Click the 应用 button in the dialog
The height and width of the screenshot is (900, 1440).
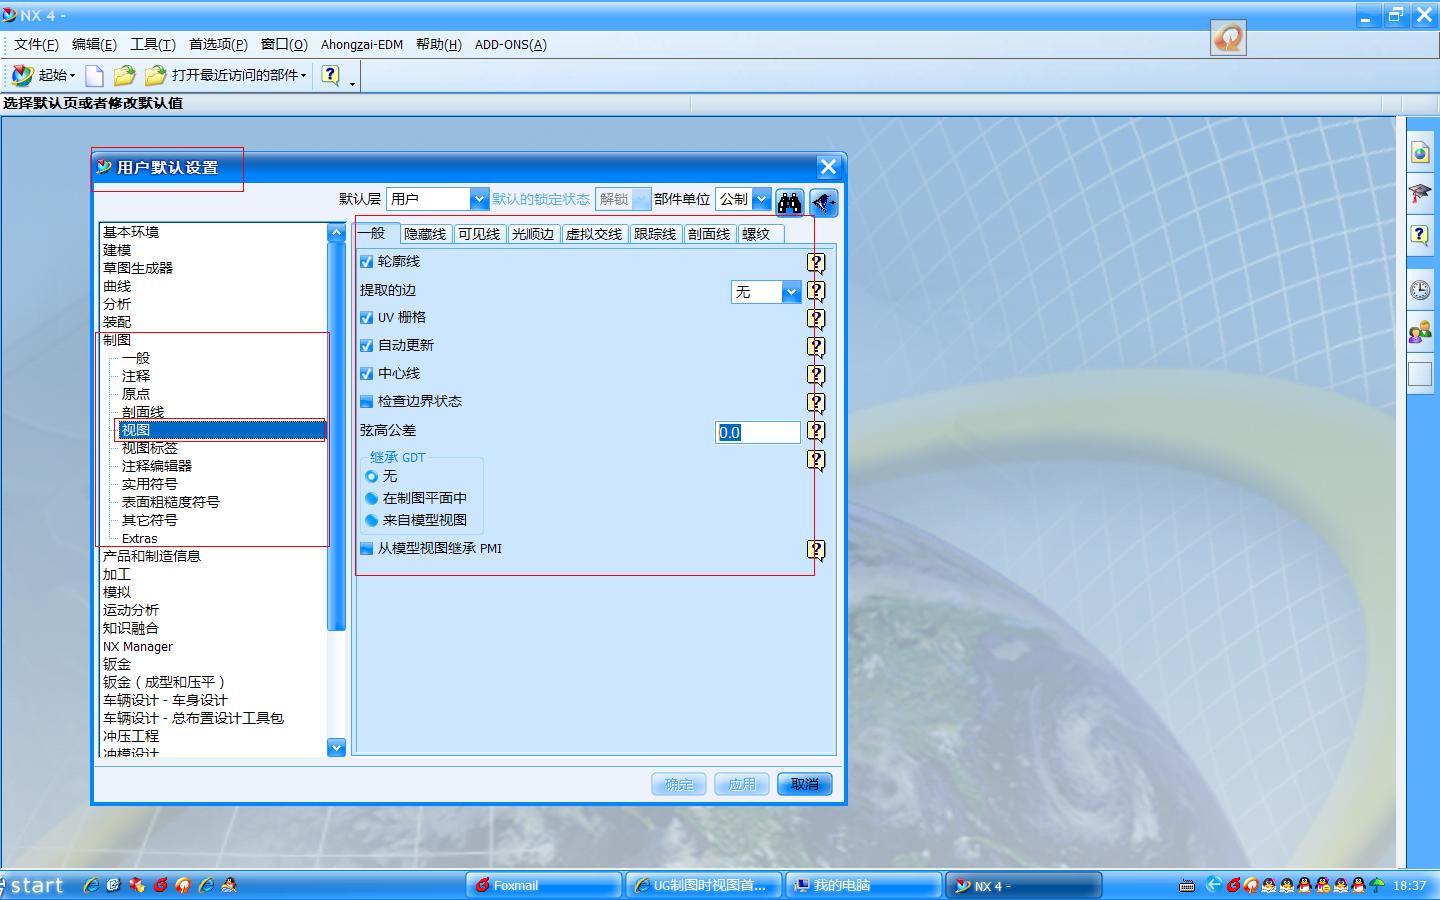pos(742,784)
